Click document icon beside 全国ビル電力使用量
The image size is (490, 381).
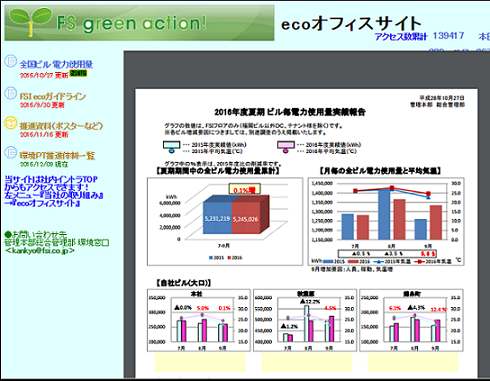(11, 61)
